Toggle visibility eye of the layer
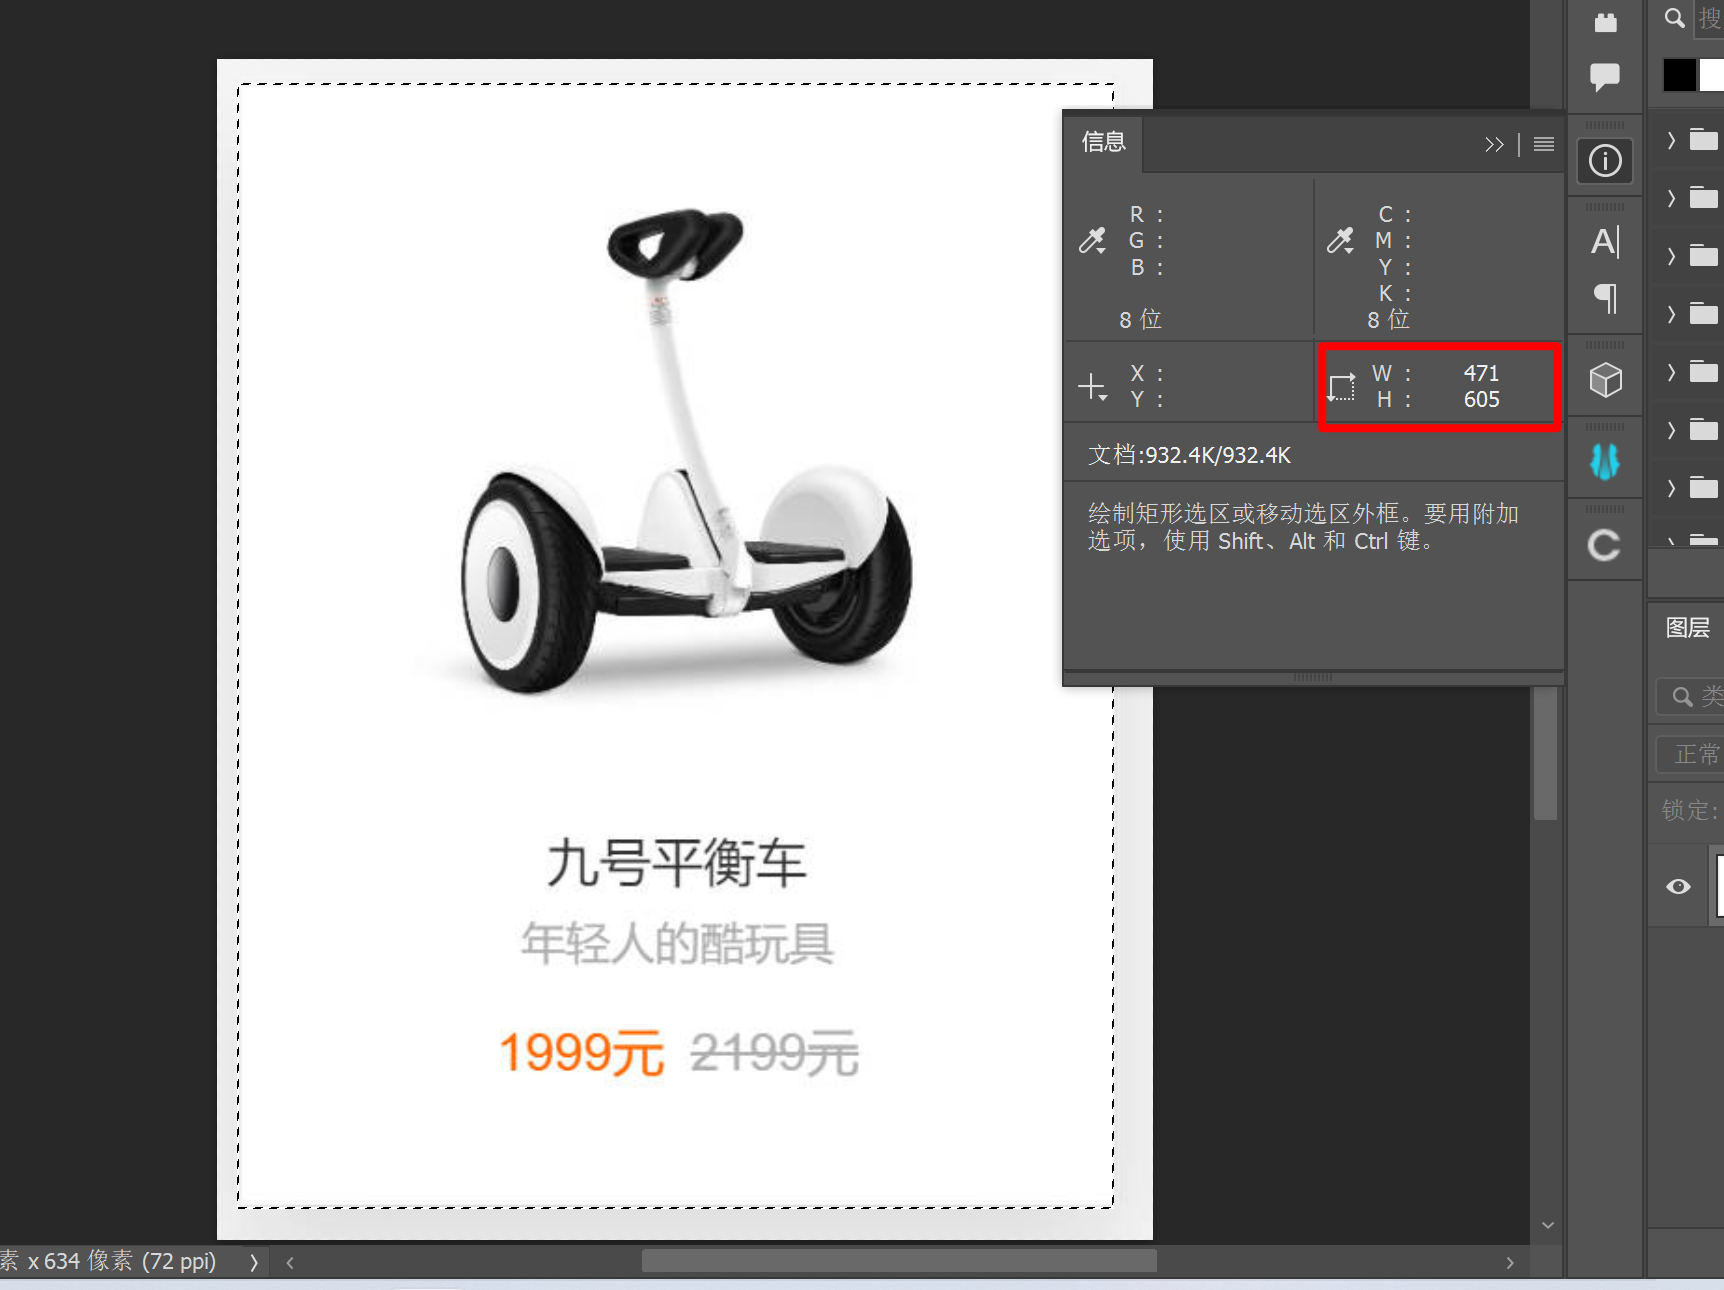Image resolution: width=1724 pixels, height=1290 pixels. click(x=1678, y=887)
